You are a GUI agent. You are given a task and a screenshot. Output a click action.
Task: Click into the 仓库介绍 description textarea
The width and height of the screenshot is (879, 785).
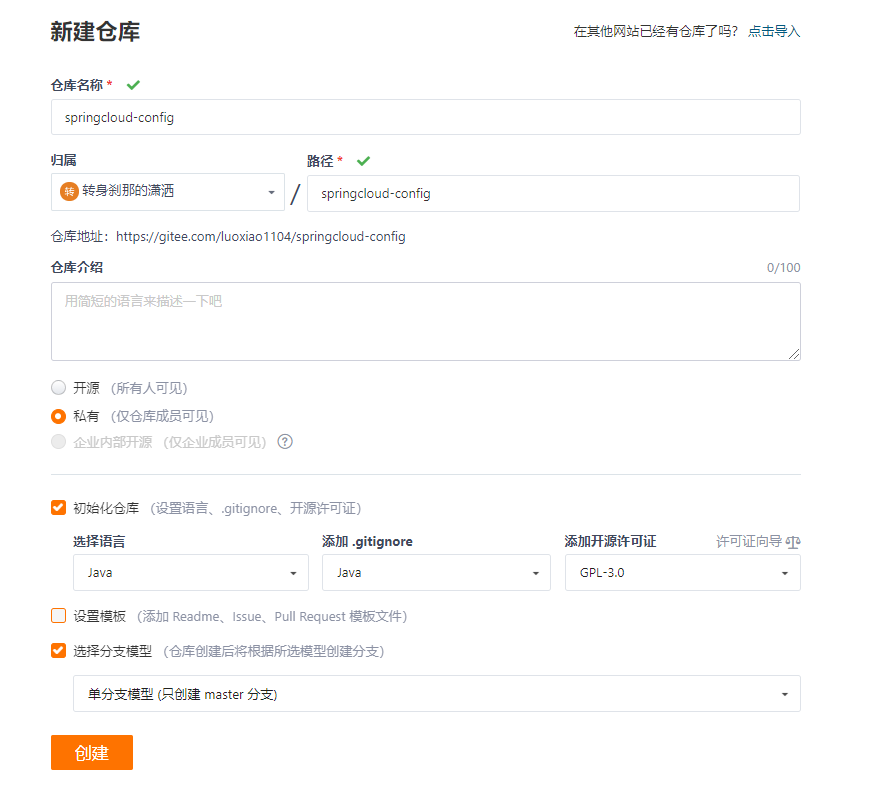coord(425,321)
